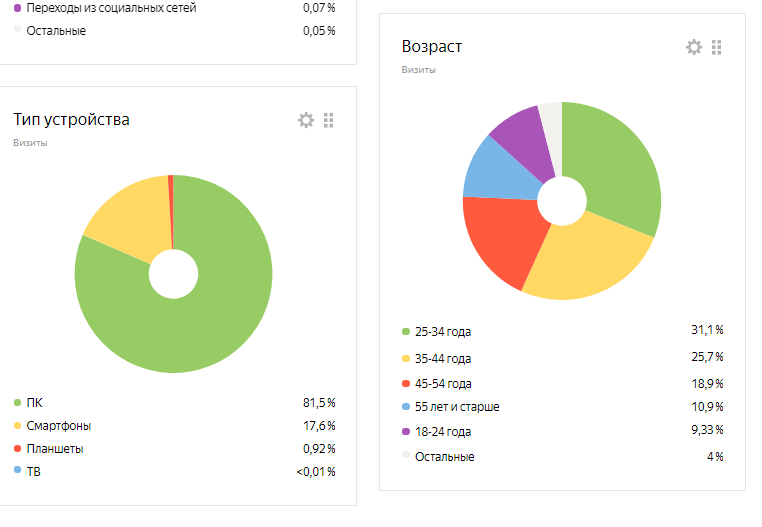Screen dimensions: 762x527
Task: Click the green ПК pie slice
Action: pos(200,320)
